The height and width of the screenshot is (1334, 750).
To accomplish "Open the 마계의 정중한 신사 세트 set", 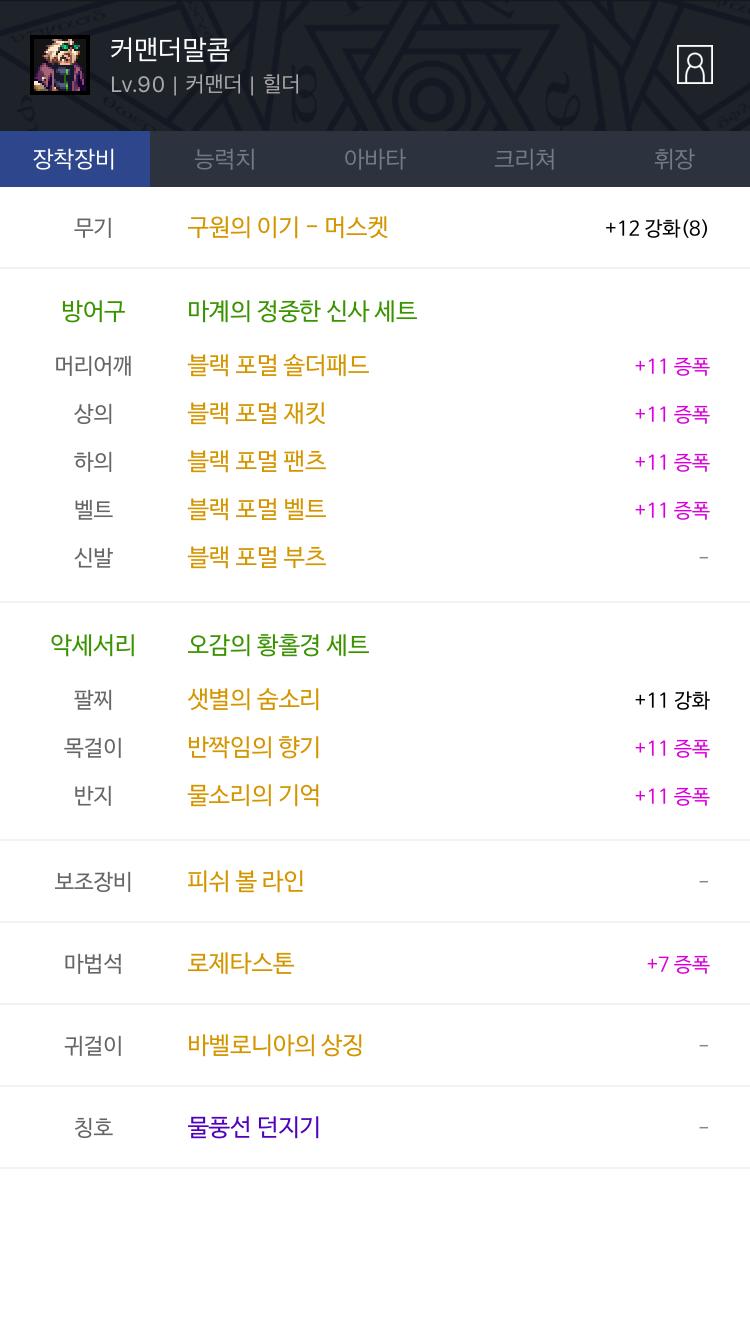I will (x=302, y=311).
